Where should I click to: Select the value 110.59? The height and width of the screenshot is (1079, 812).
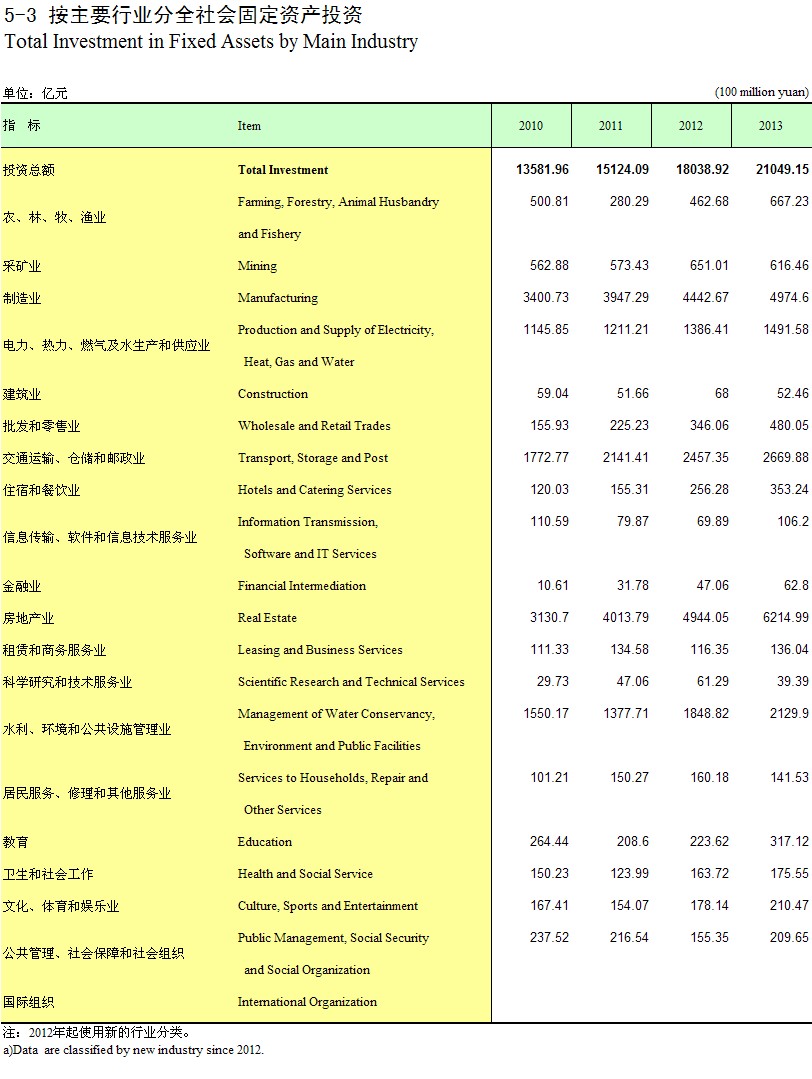pyautogui.click(x=549, y=521)
